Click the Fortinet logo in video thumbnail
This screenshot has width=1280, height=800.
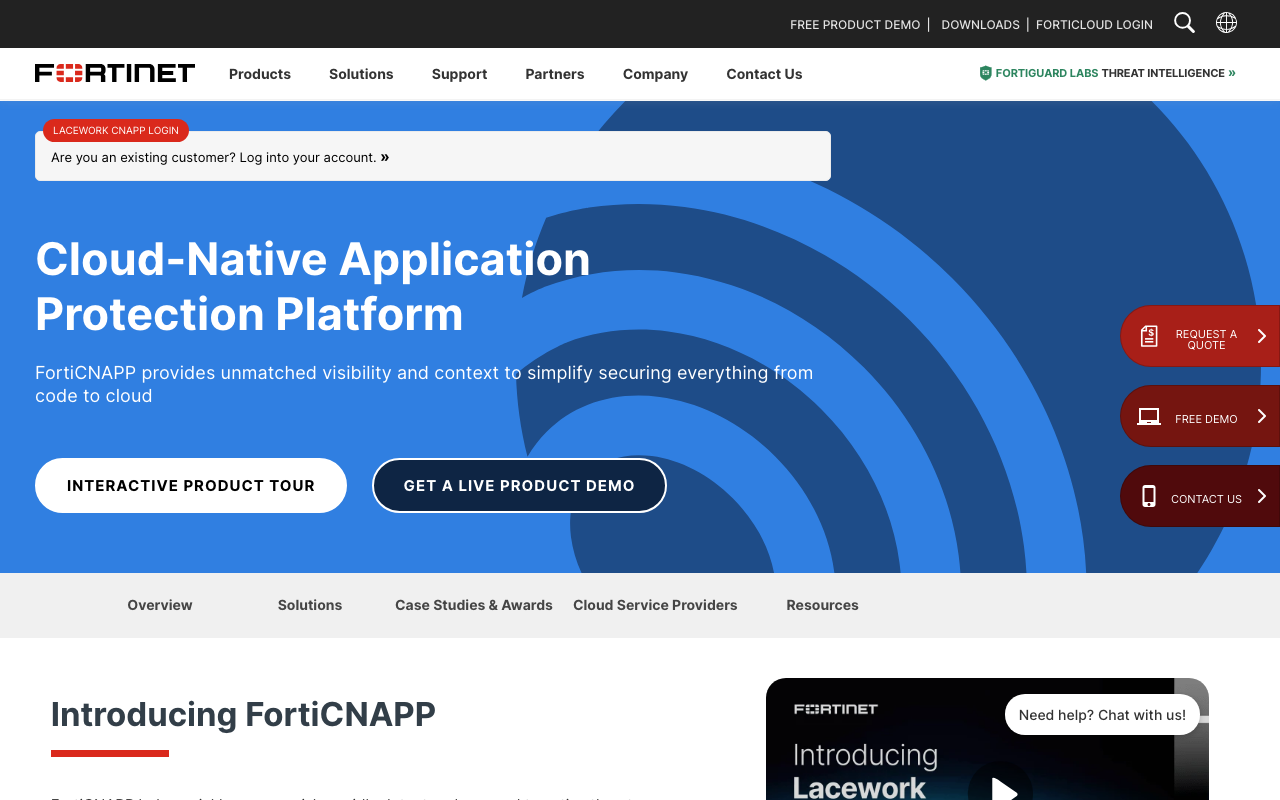[836, 709]
